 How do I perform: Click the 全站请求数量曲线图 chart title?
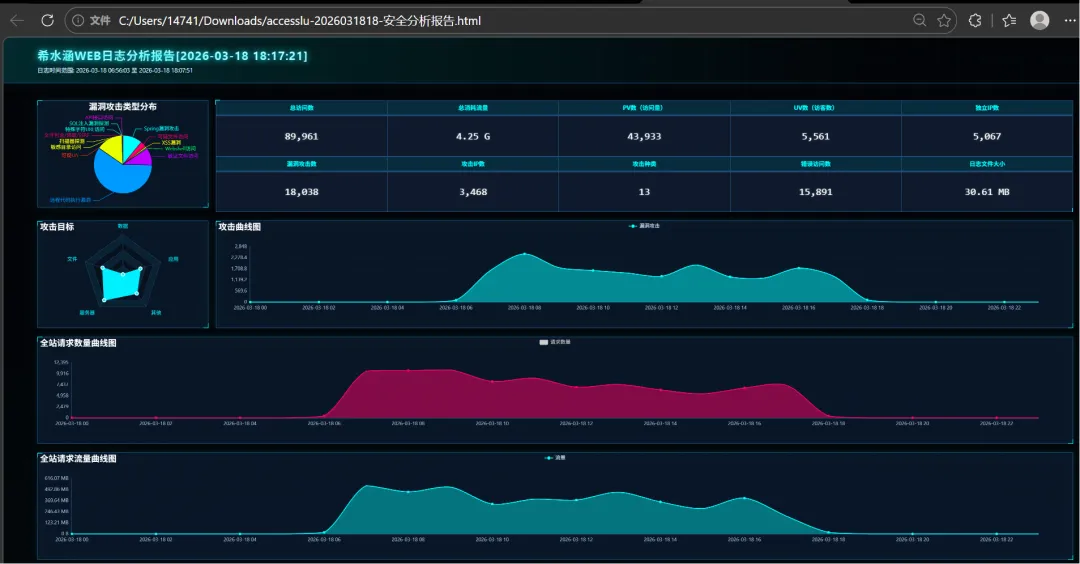click(78, 343)
